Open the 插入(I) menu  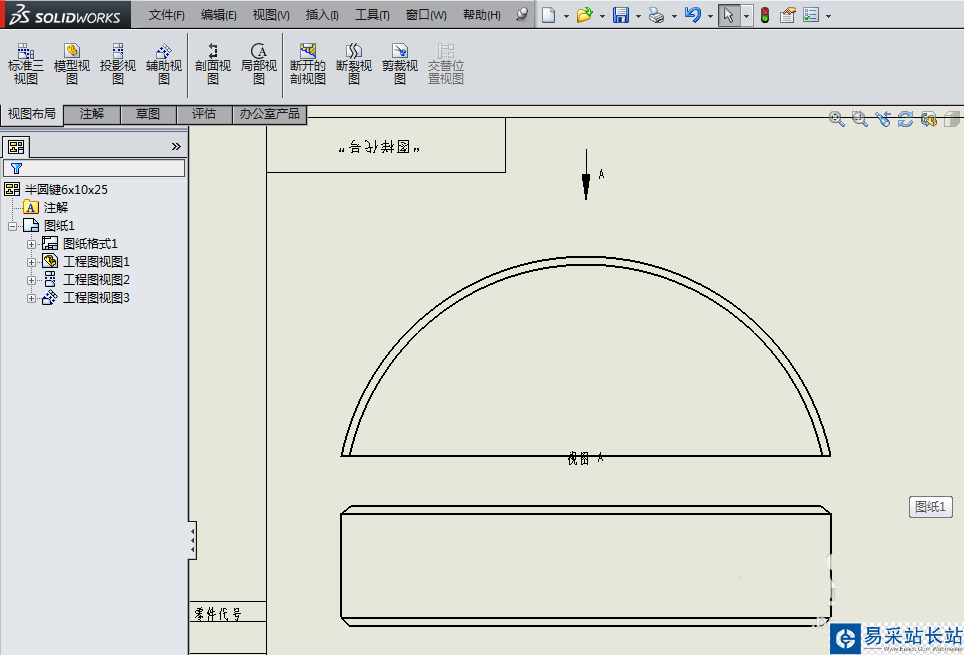[x=322, y=15]
